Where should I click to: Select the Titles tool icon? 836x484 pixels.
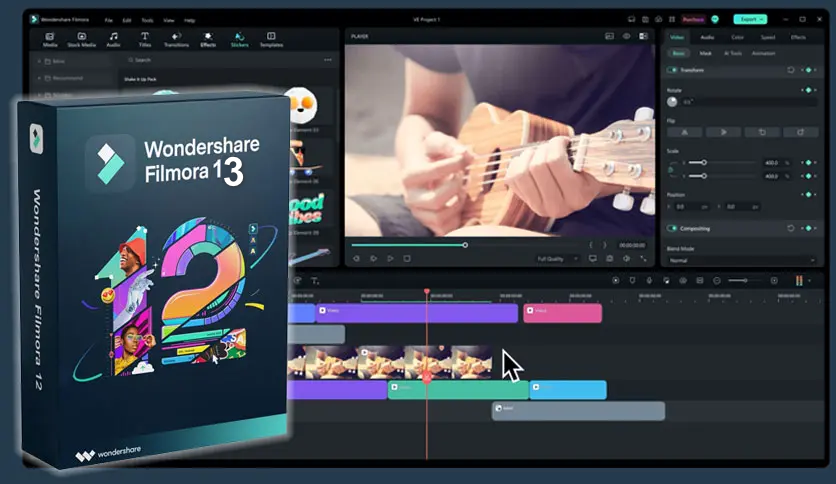[144, 39]
